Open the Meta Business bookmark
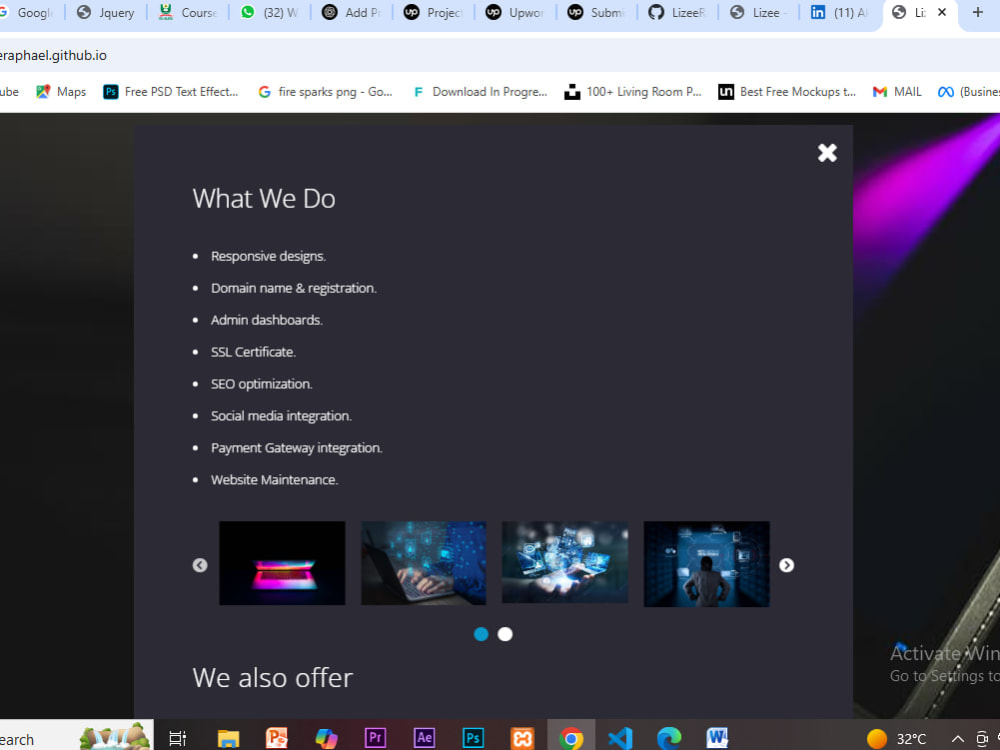The height and width of the screenshot is (750, 1000). (968, 92)
